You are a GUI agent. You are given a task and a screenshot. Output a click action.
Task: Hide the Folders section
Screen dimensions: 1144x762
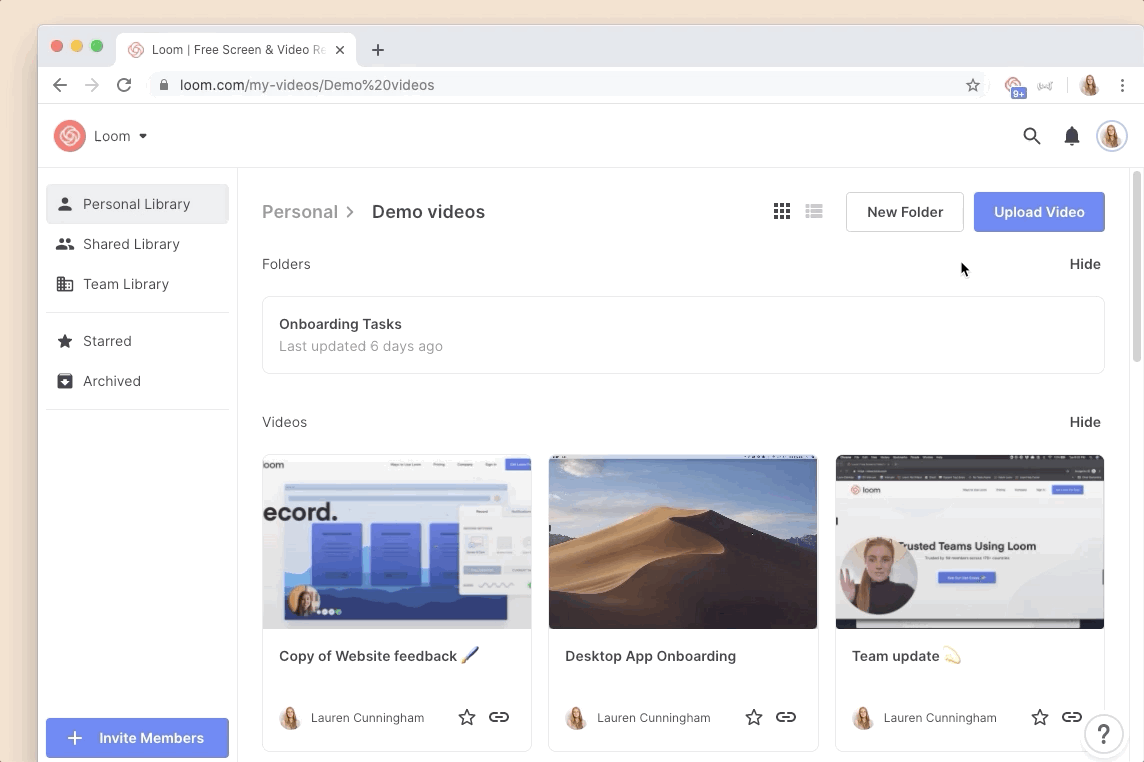pos(1085,264)
